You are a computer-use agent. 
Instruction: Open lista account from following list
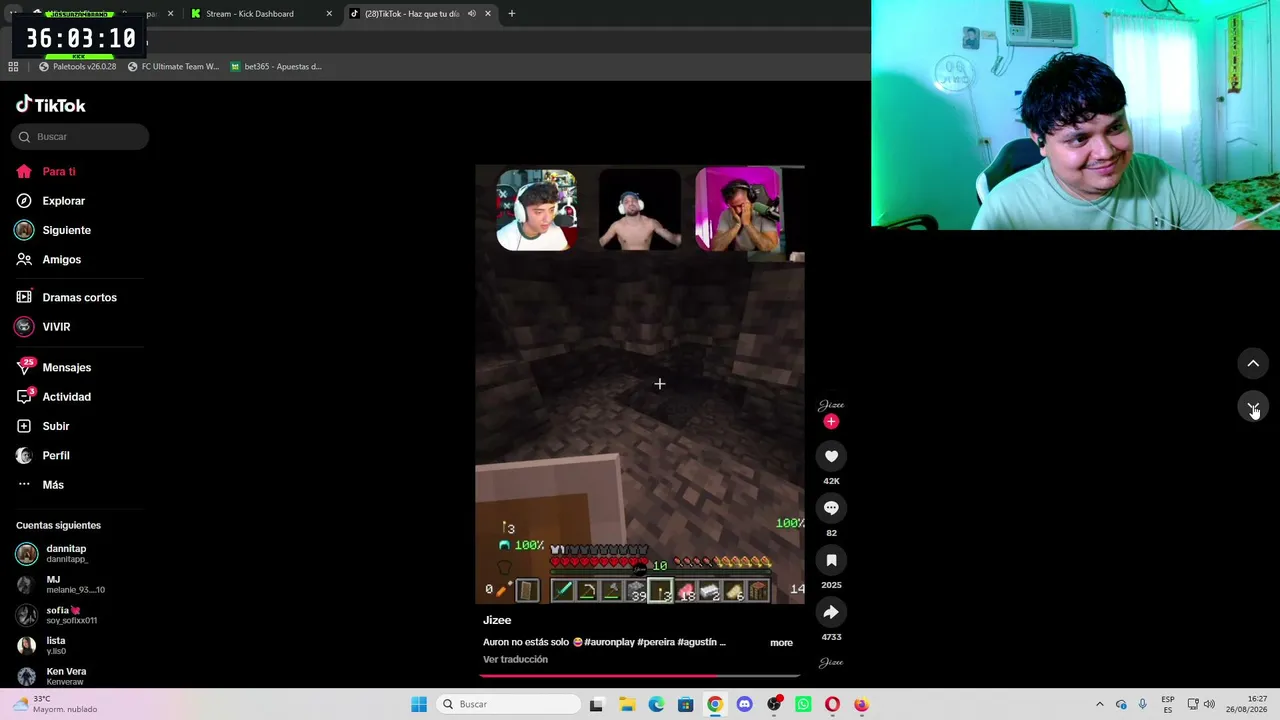coord(41,646)
